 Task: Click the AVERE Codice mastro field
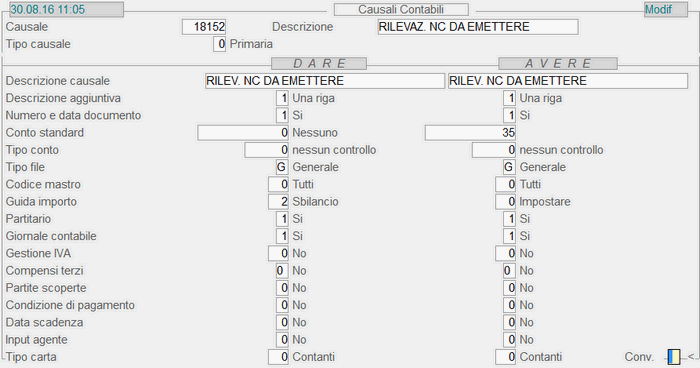(x=505, y=184)
